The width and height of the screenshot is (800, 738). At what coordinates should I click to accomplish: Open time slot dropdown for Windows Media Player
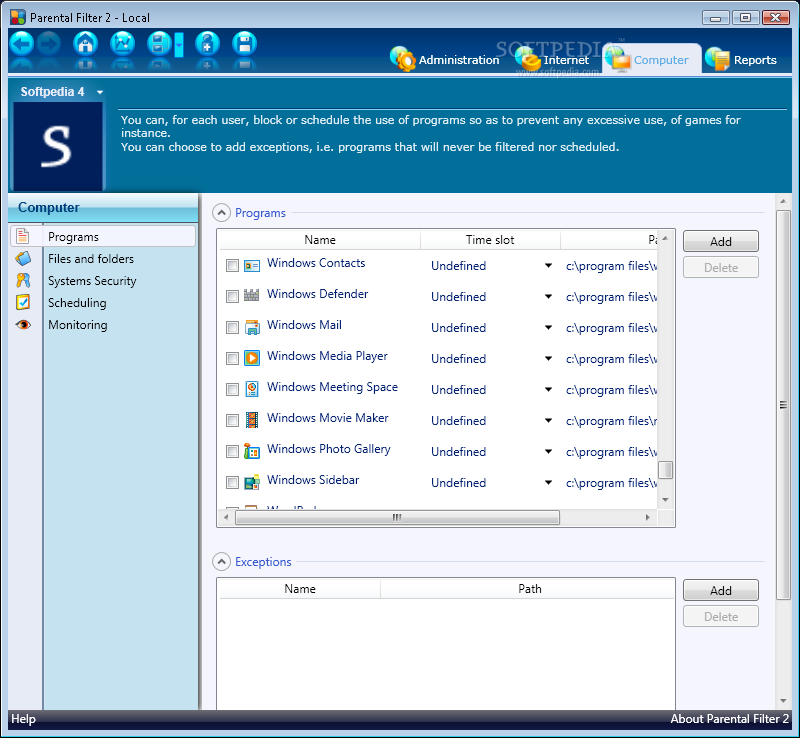coord(548,359)
